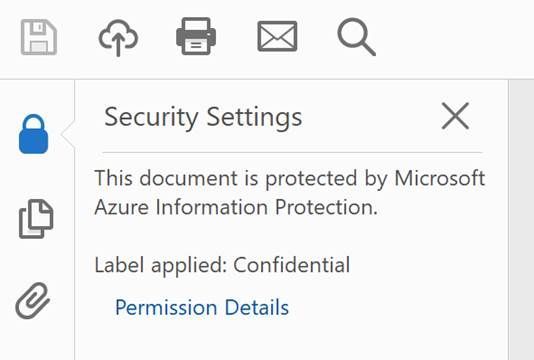Upload the file using the cloud icon
The height and width of the screenshot is (360, 534).
[x=118, y=37]
